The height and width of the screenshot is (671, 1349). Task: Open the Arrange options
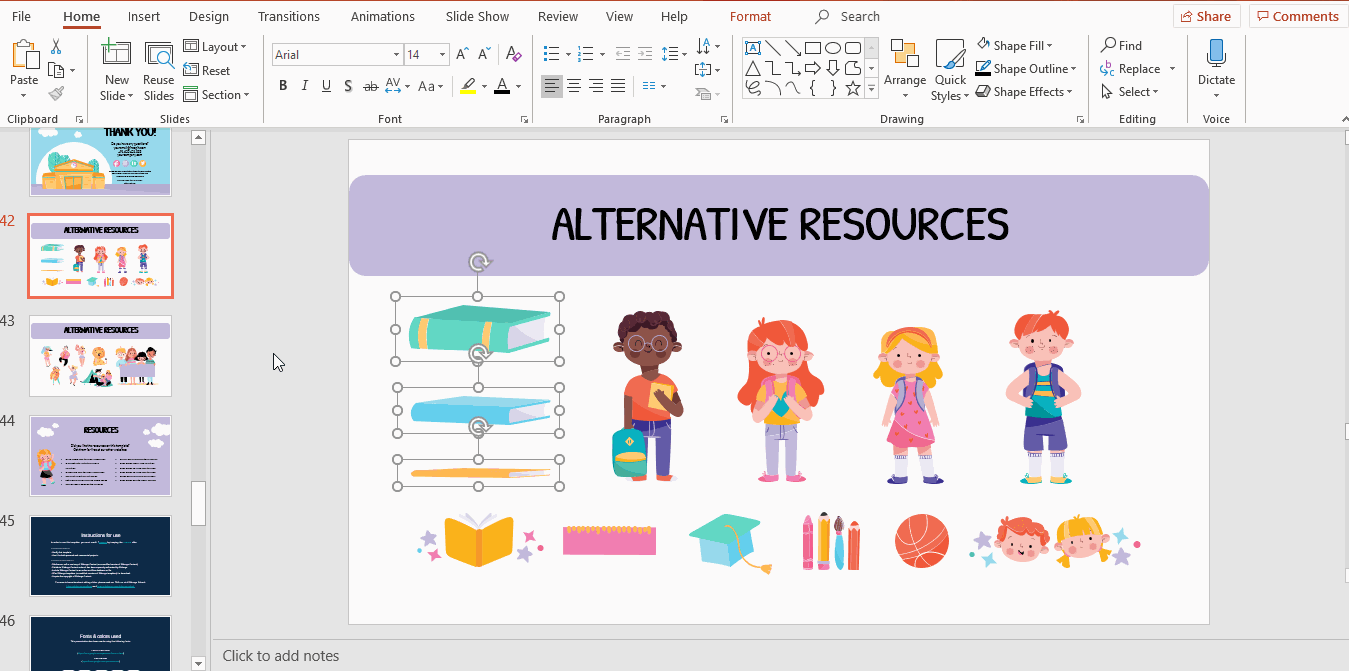coord(905,69)
